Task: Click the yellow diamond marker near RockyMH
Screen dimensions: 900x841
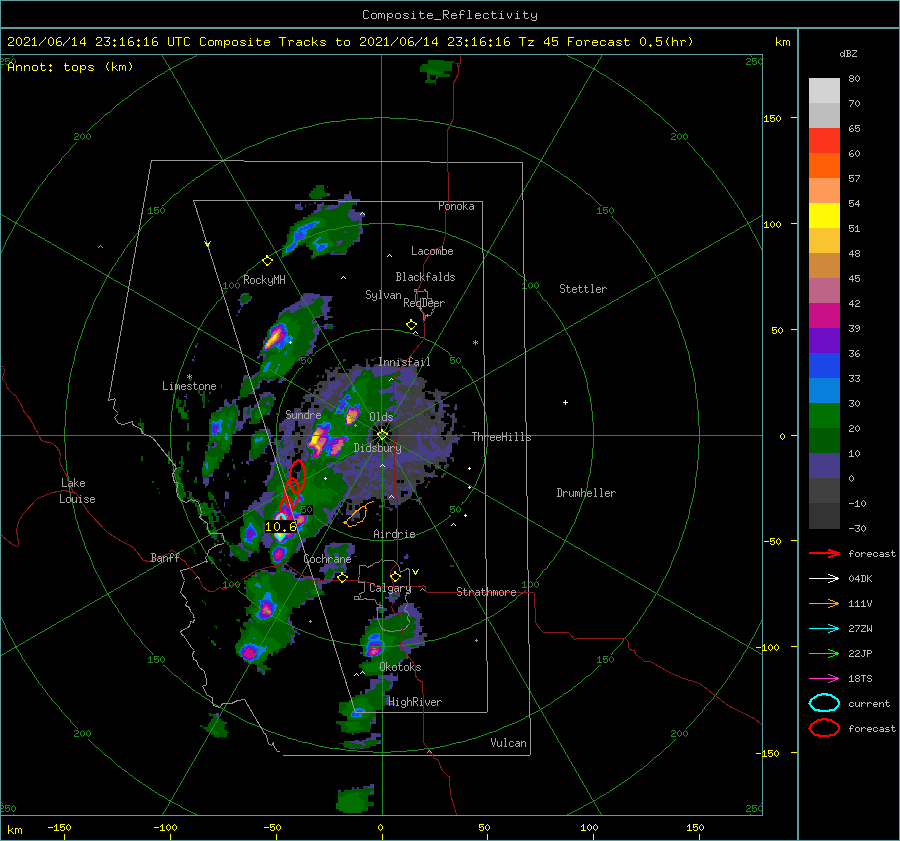Action: [x=267, y=261]
